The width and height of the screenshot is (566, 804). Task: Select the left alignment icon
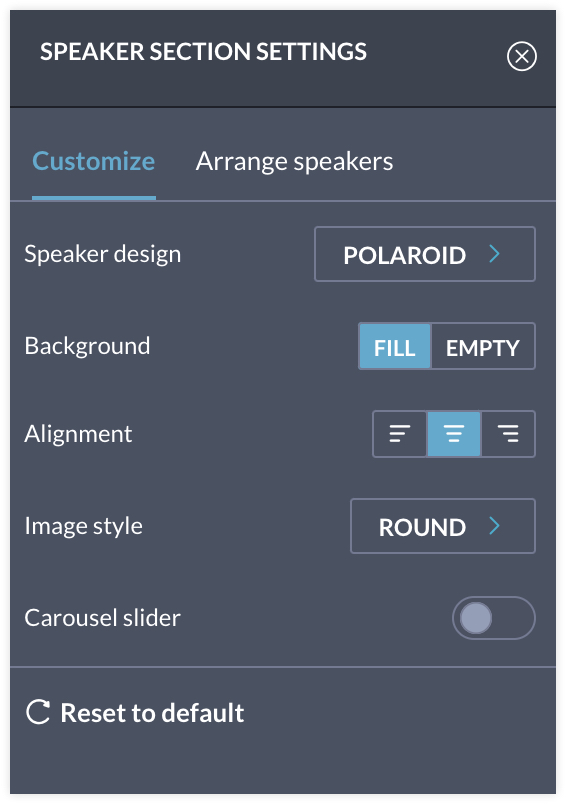coord(400,434)
